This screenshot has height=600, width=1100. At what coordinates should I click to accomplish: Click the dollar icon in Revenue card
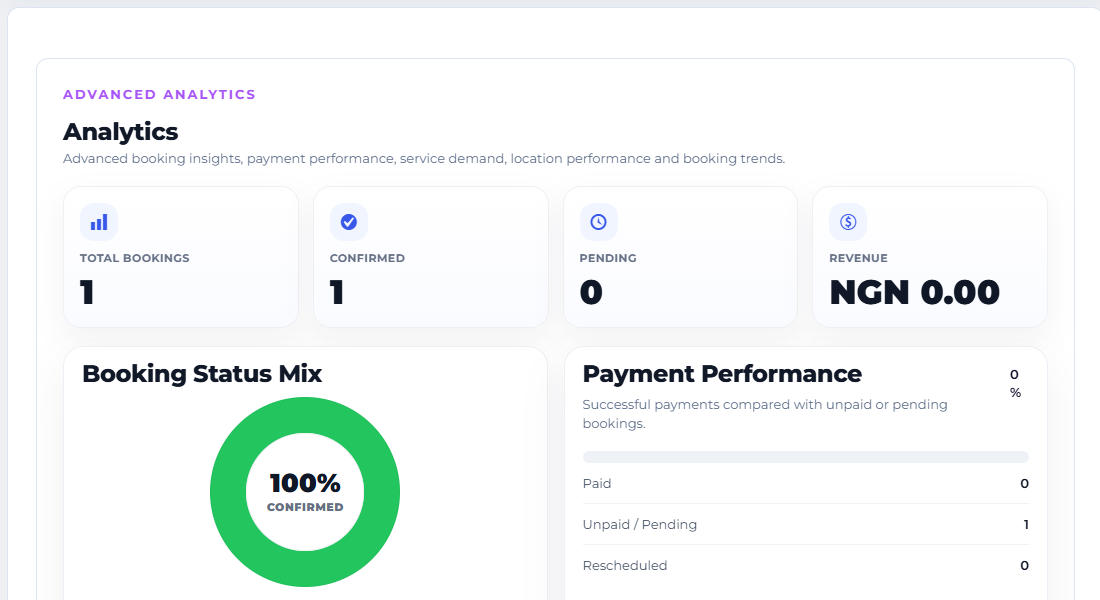coord(848,222)
